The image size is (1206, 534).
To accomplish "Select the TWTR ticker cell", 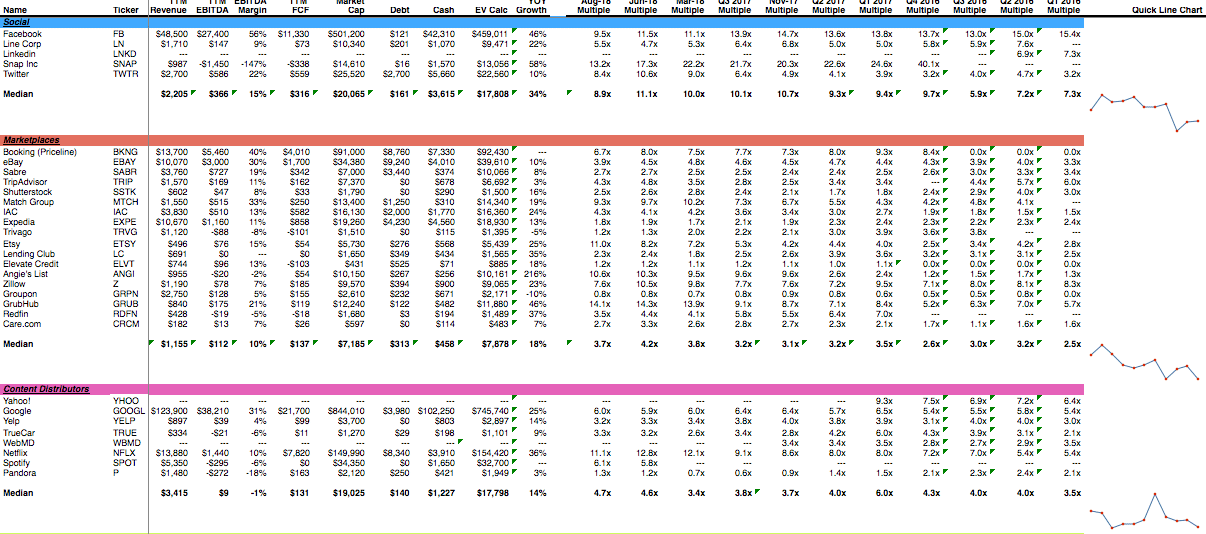I will click(126, 74).
